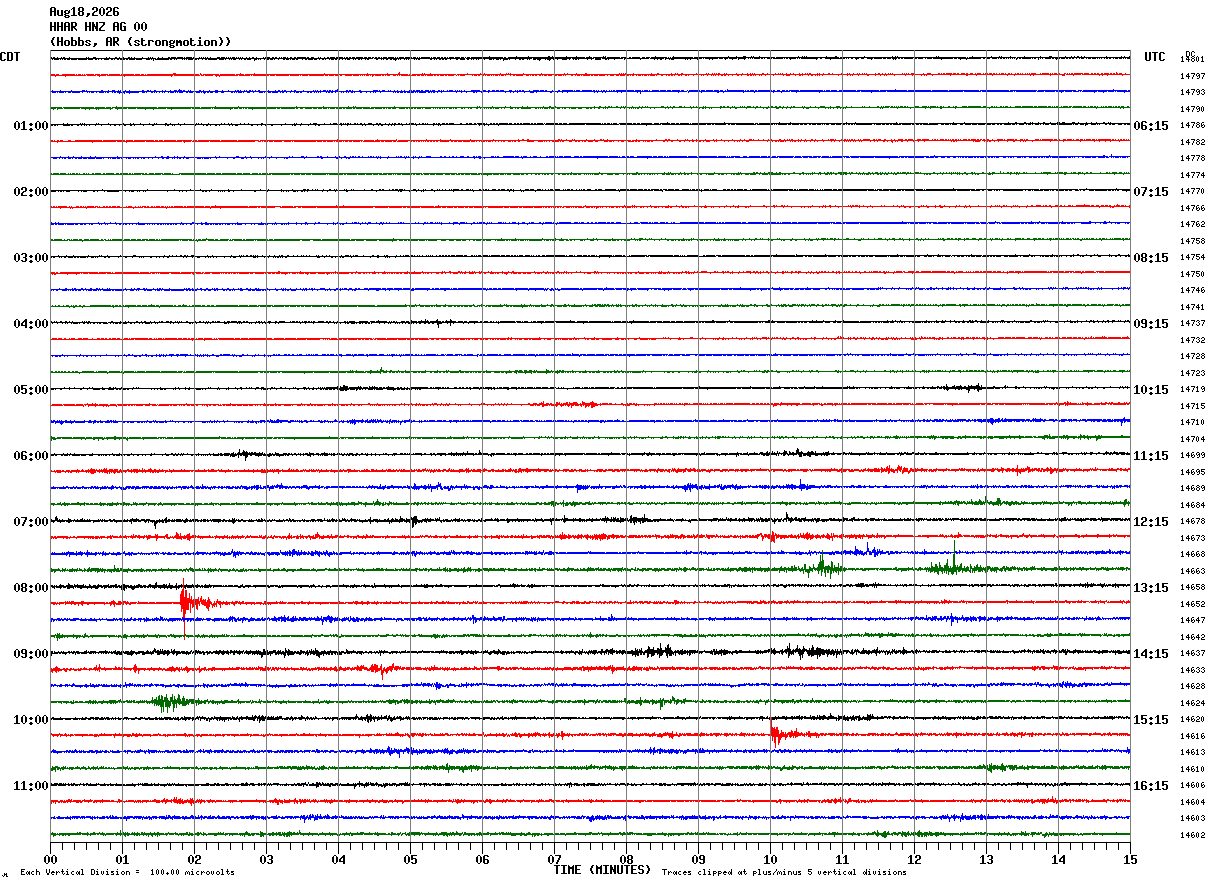Click the UTC column header
1210x886 pixels.
[x=1155, y=57]
